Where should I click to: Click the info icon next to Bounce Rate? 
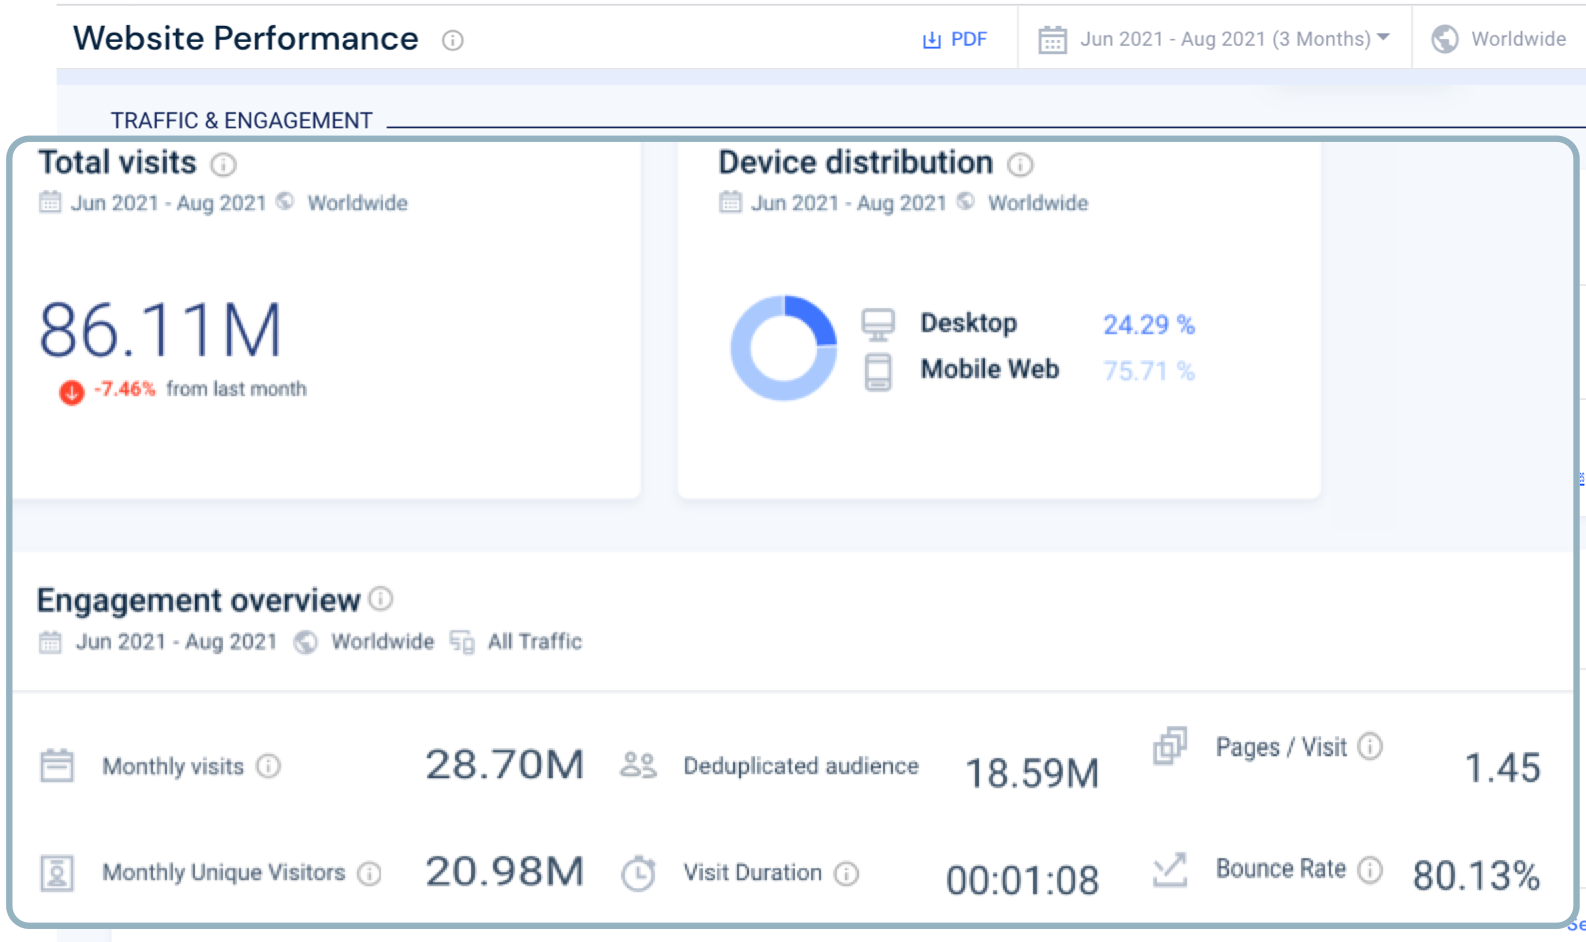[x=1371, y=869]
